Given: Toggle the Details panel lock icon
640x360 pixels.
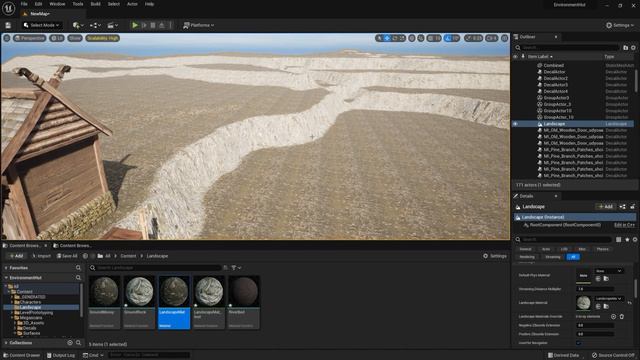Looking at the screenshot, I should pyautogui.click(x=632, y=207).
